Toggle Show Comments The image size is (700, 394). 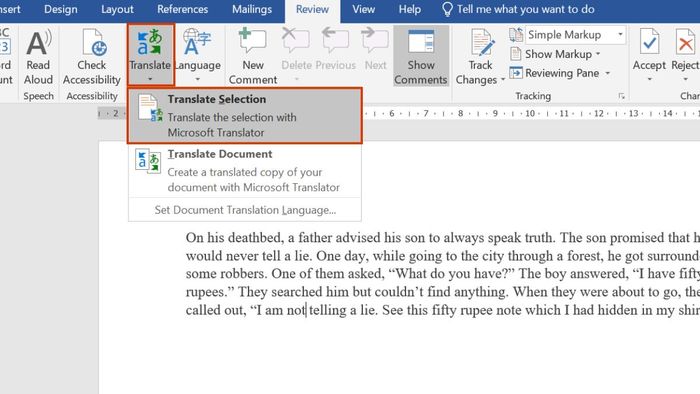point(421,56)
